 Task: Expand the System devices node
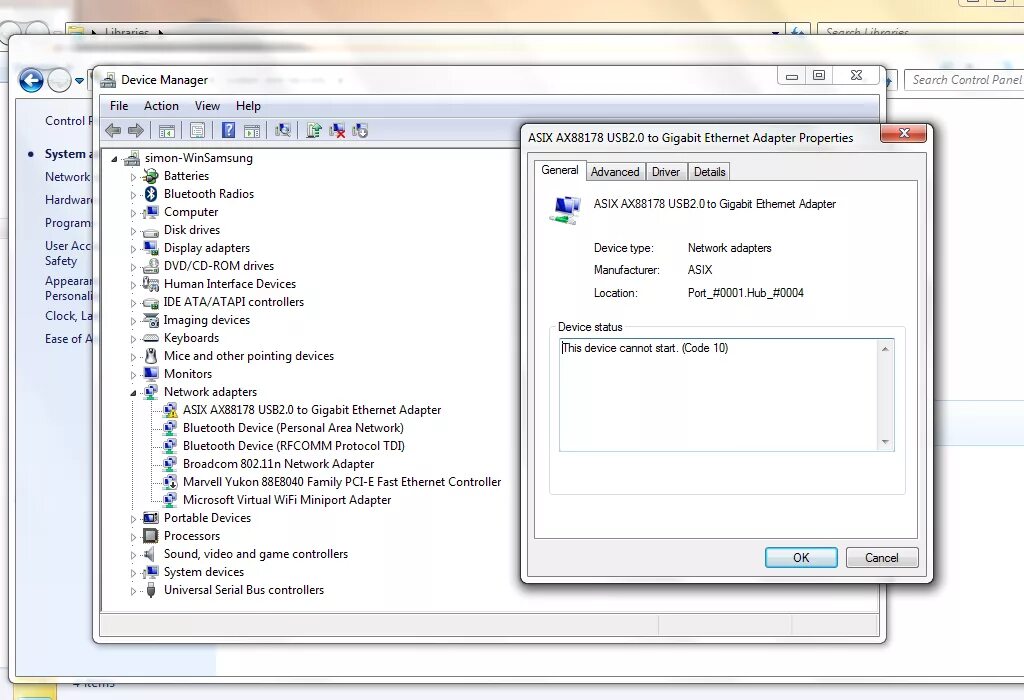click(133, 573)
